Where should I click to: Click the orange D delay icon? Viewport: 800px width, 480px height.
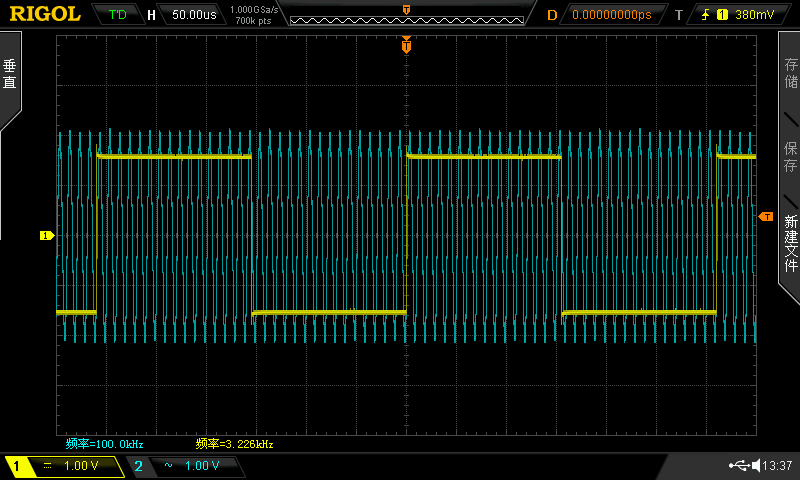coord(552,15)
